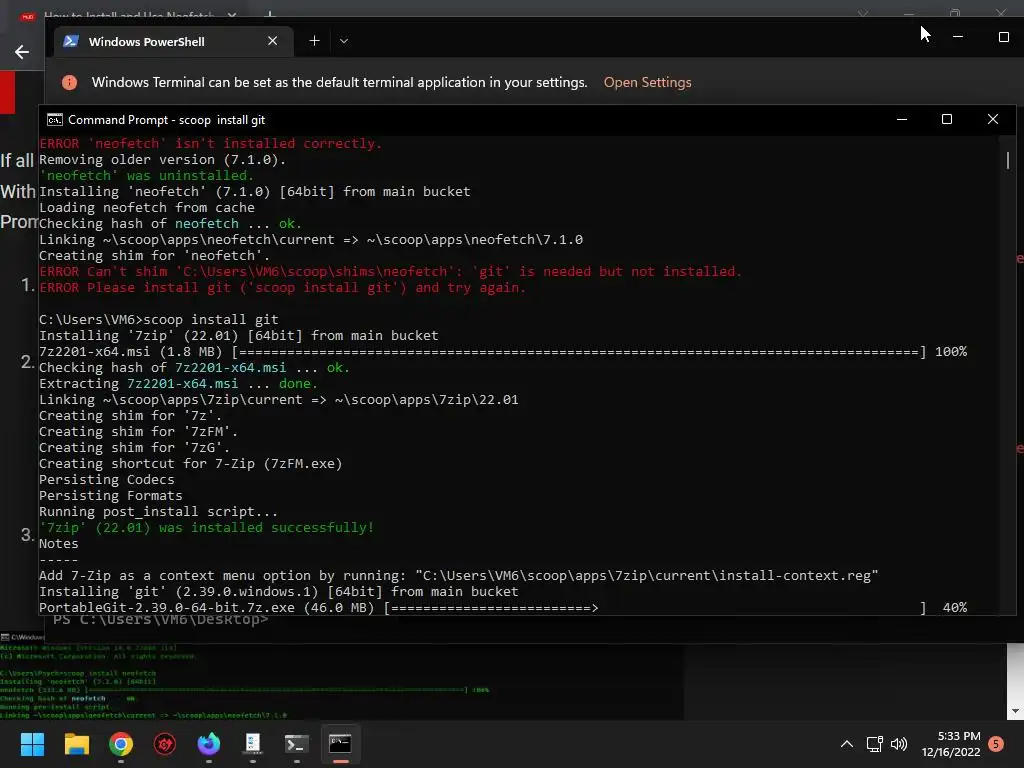The width and height of the screenshot is (1024, 768).
Task: Open the clock showing 5:33 PM
Action: [951, 744]
